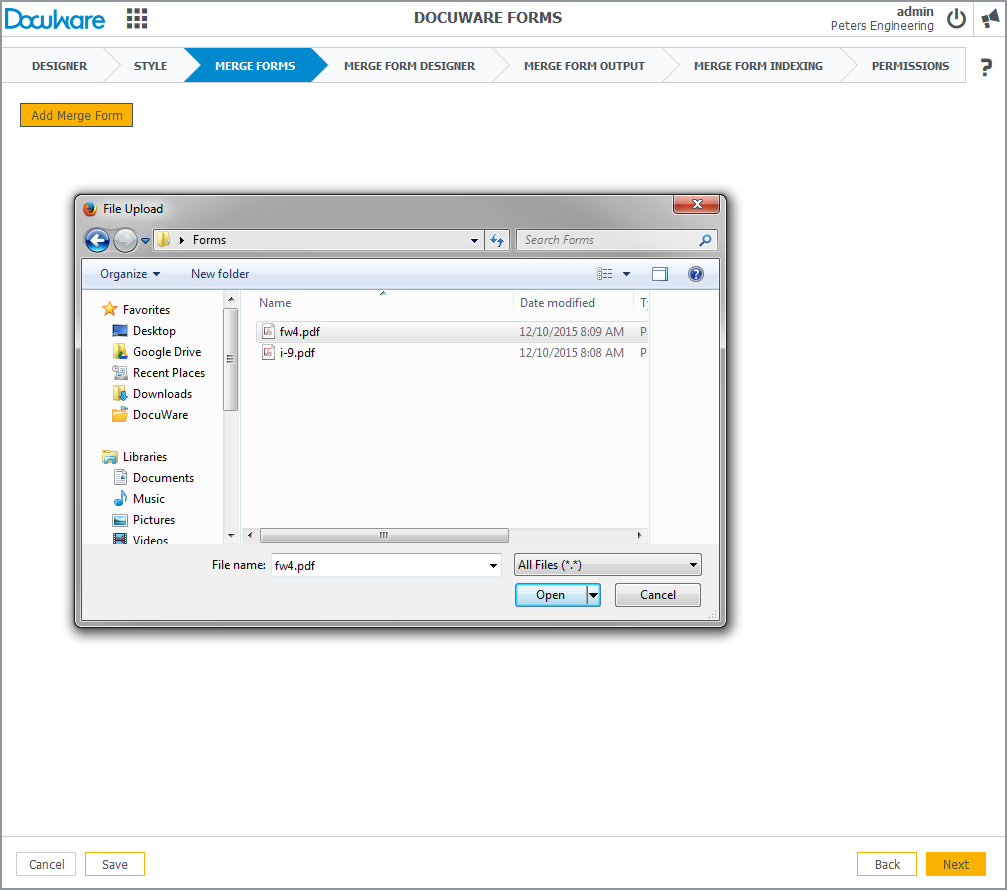This screenshot has width=1007, height=890.
Task: Go to the Permissions tab
Action: pos(910,66)
